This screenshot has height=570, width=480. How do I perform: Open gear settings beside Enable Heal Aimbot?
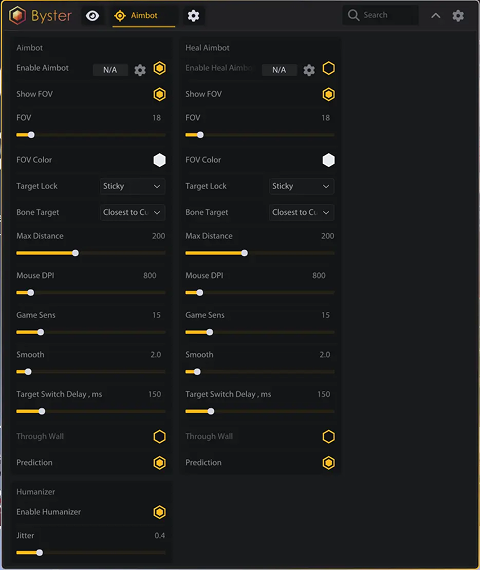[309, 70]
